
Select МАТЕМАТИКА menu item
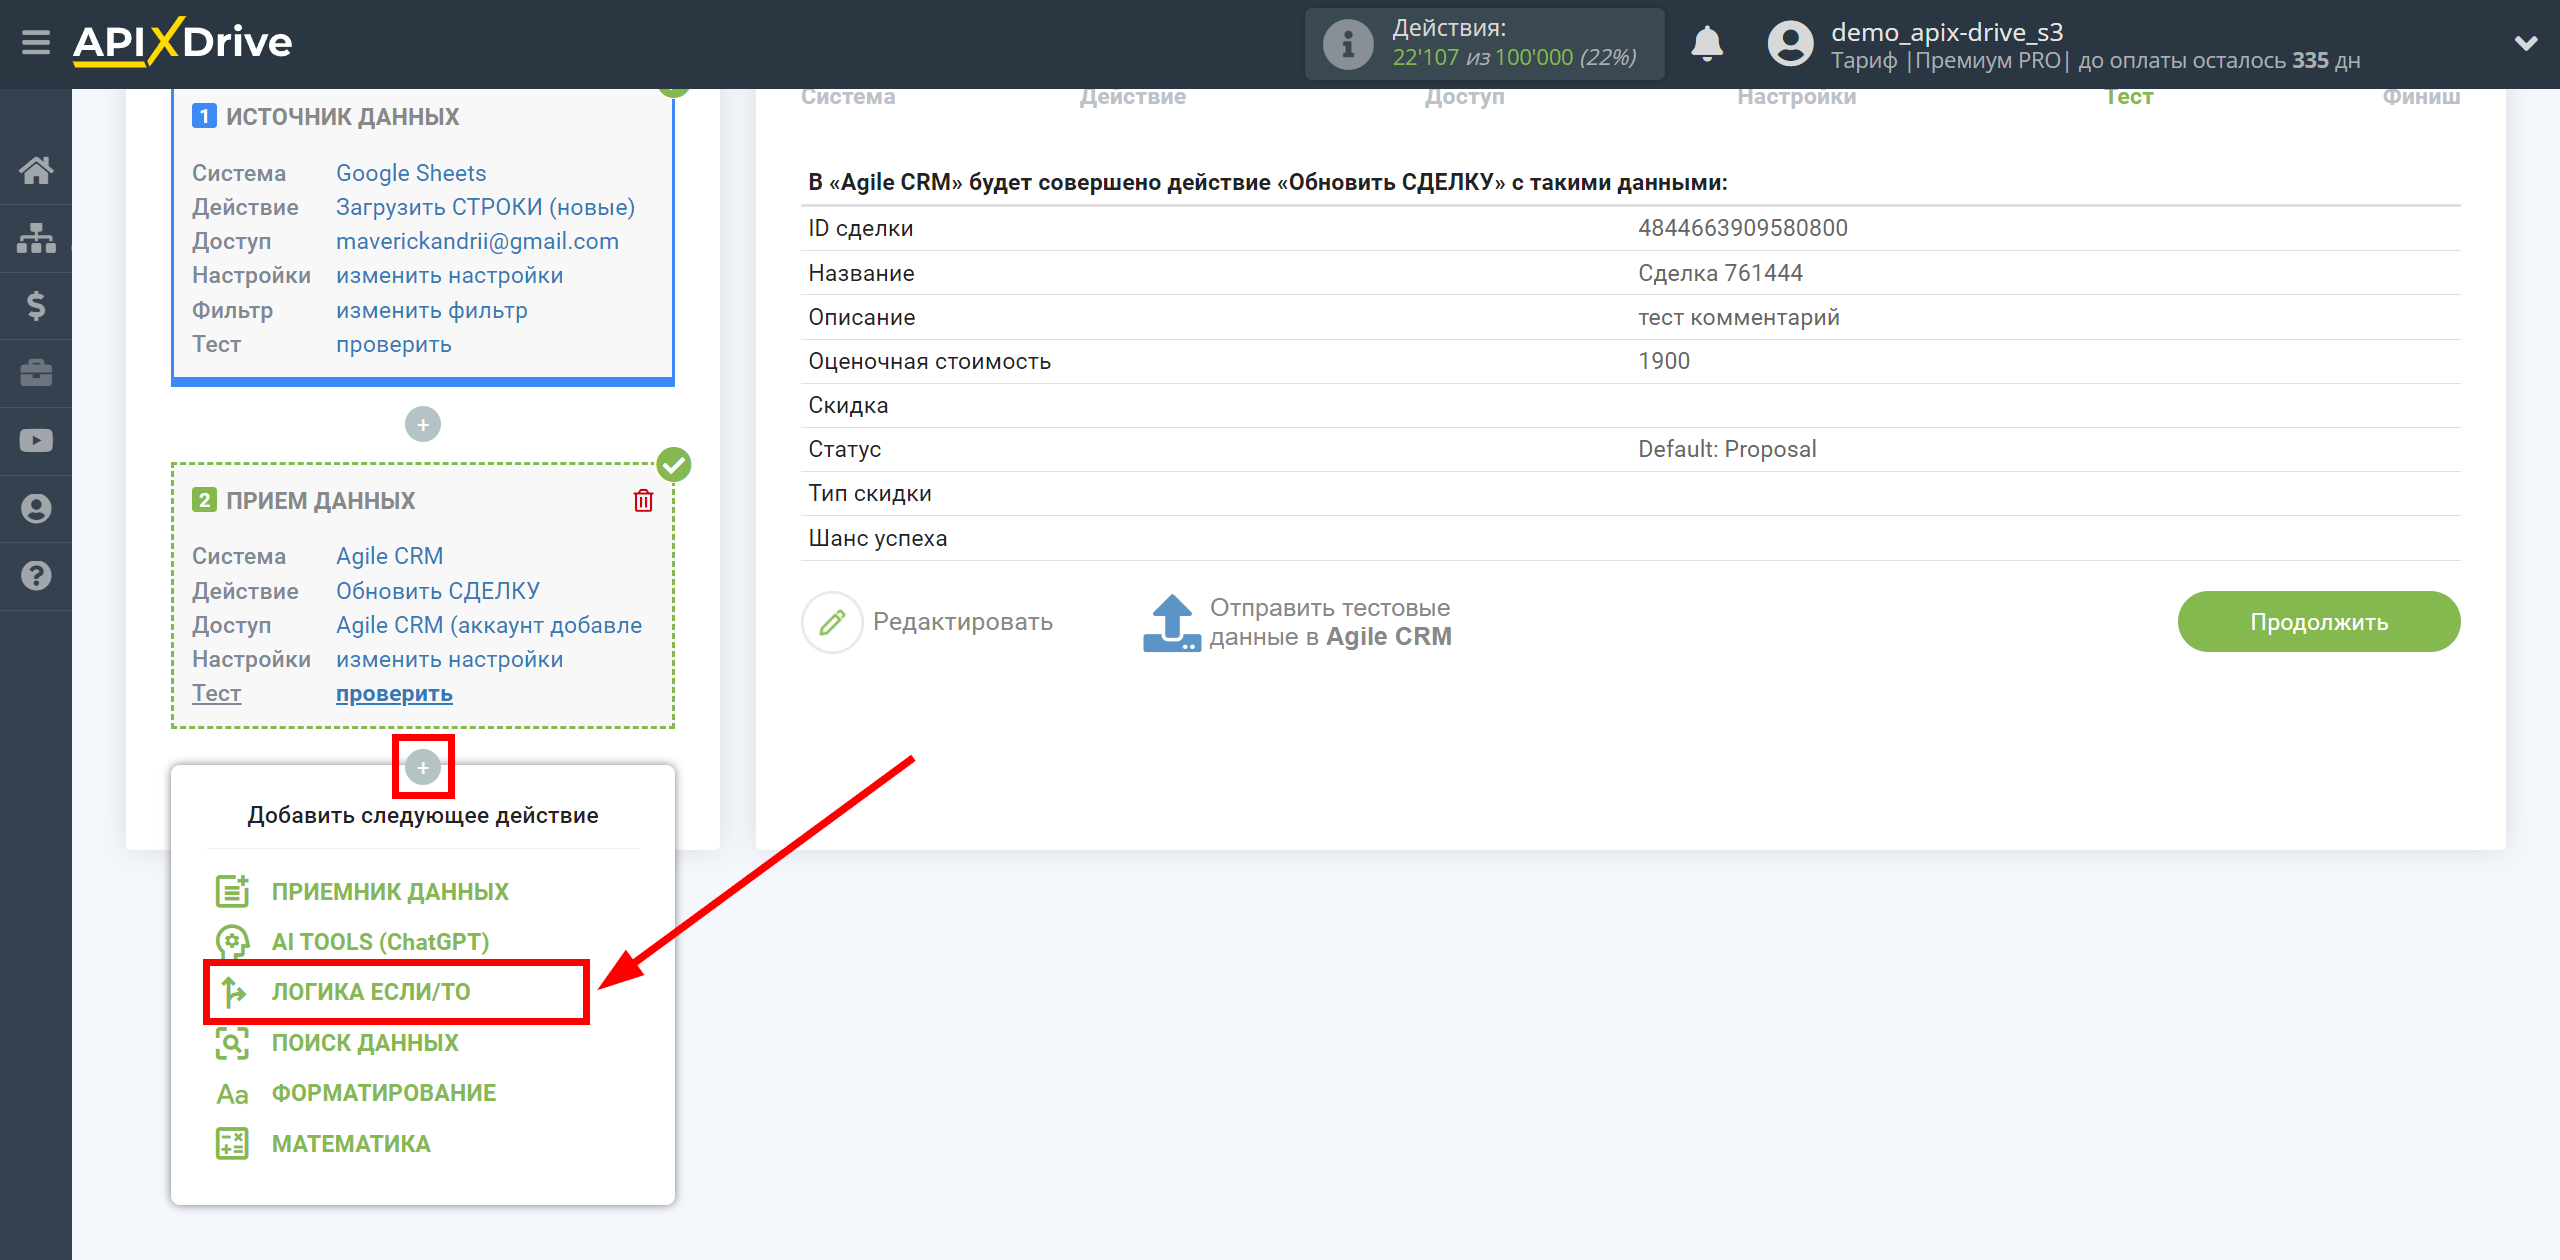[x=351, y=1144]
